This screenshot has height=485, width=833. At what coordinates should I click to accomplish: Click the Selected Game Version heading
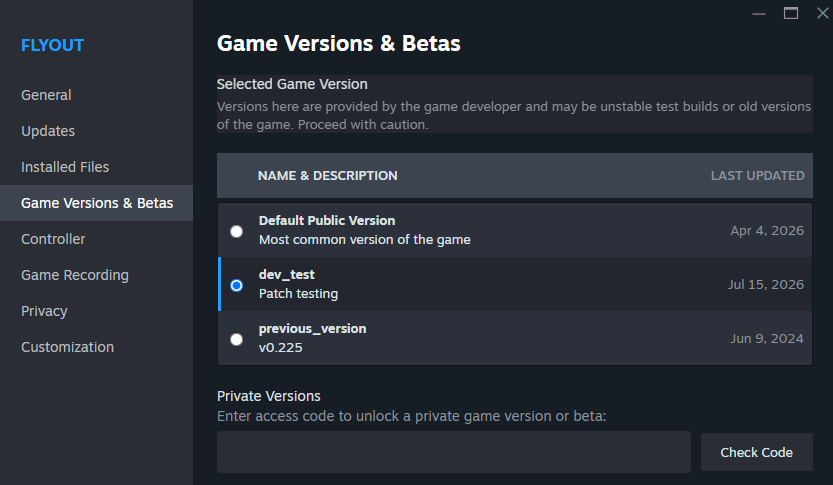(292, 84)
